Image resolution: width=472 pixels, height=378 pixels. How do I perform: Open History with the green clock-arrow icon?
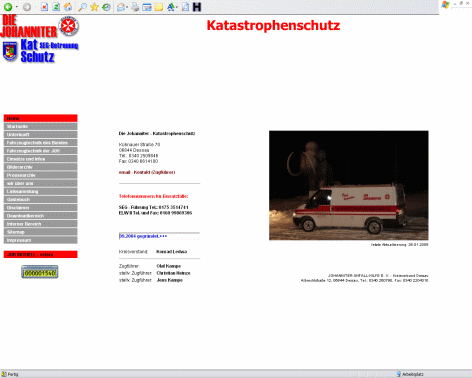pos(106,7)
